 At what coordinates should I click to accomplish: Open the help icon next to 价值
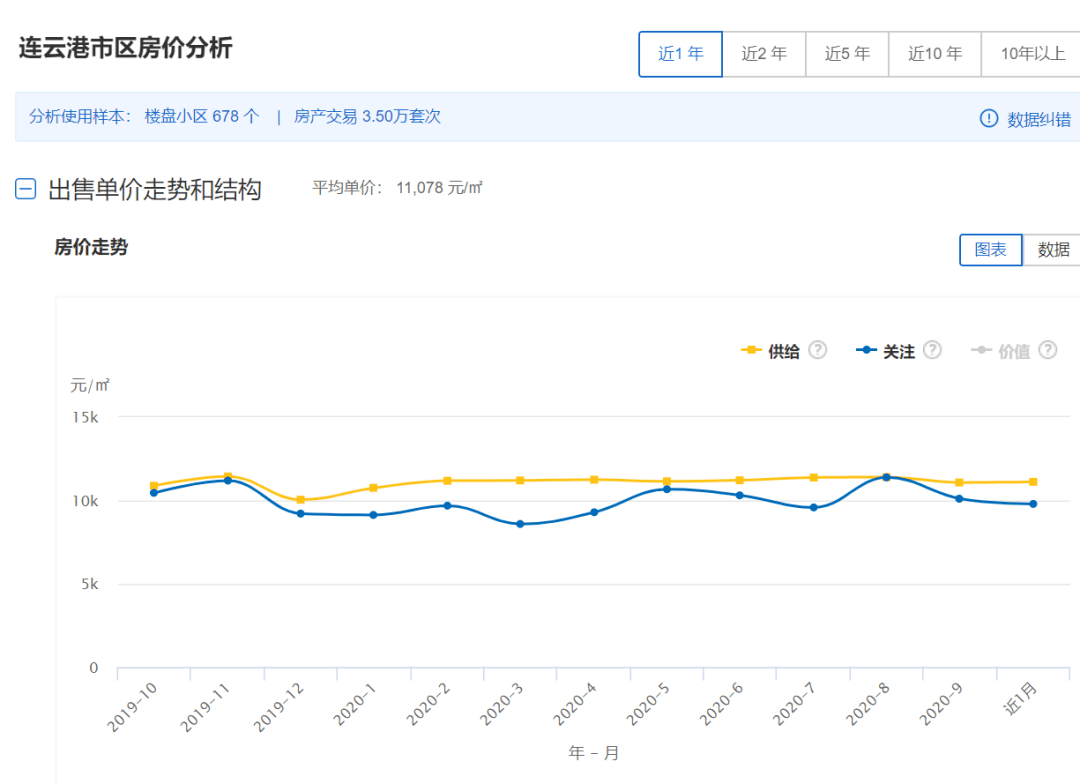(1047, 351)
